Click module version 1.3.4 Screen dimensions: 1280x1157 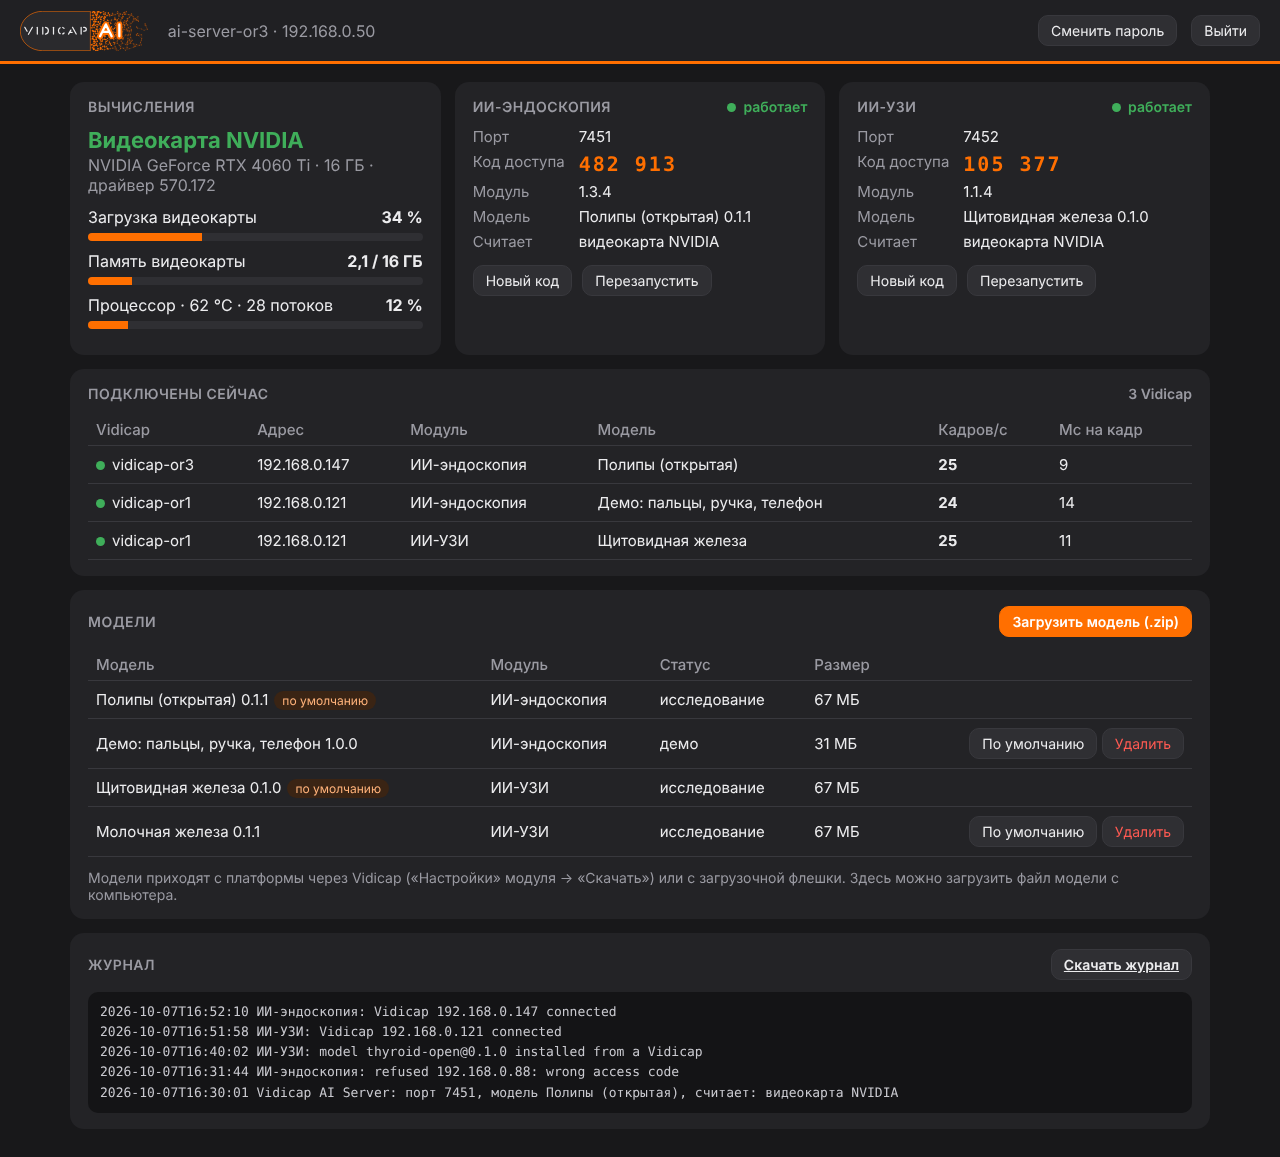(x=595, y=192)
